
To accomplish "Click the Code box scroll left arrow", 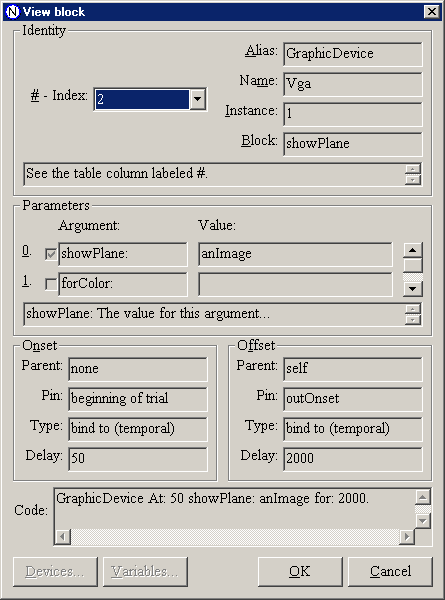I will [62, 536].
